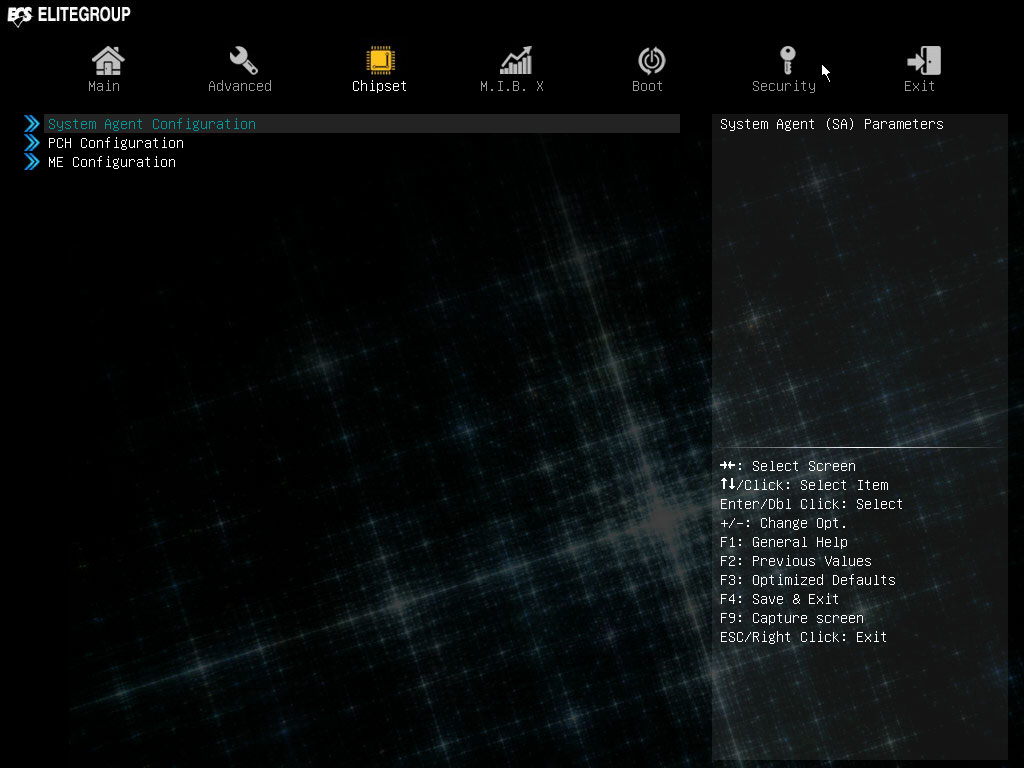Click the 'F3: Optimized Defaults' line
The height and width of the screenshot is (768, 1024).
click(x=808, y=580)
